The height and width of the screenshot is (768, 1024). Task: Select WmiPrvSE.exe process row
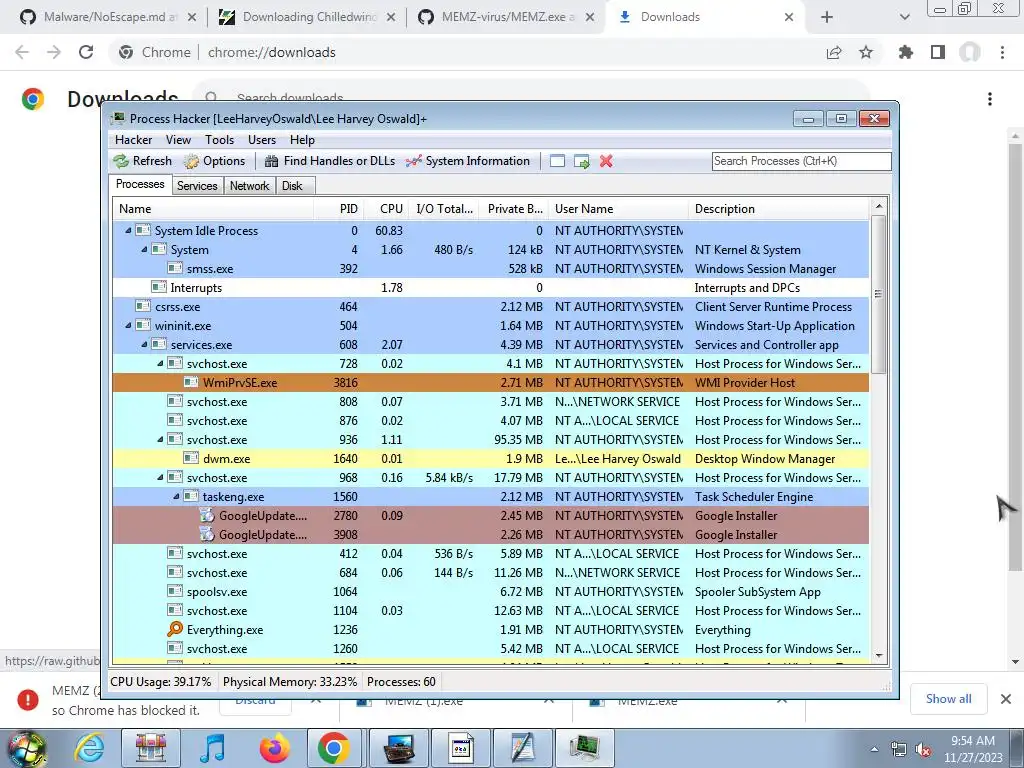[490, 383]
